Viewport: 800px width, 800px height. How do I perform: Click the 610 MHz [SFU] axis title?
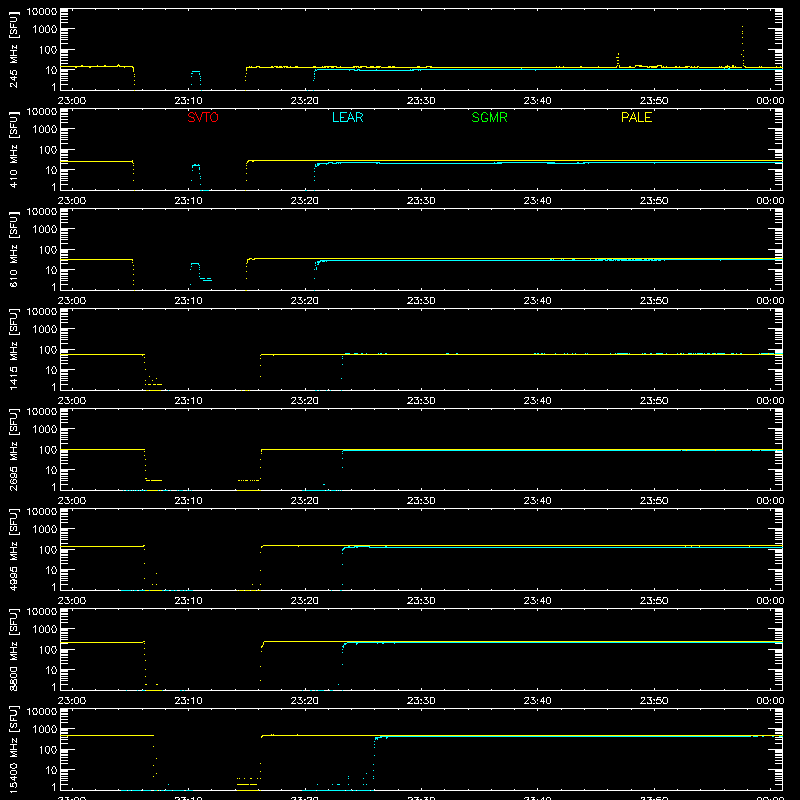(14, 249)
